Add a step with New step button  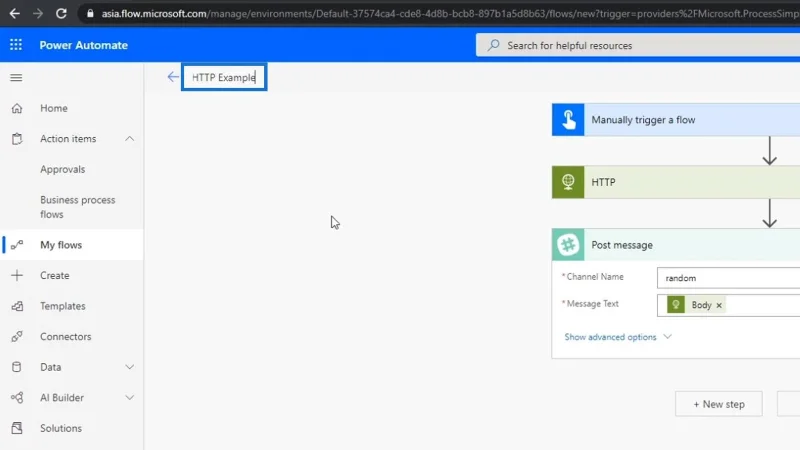click(x=718, y=404)
